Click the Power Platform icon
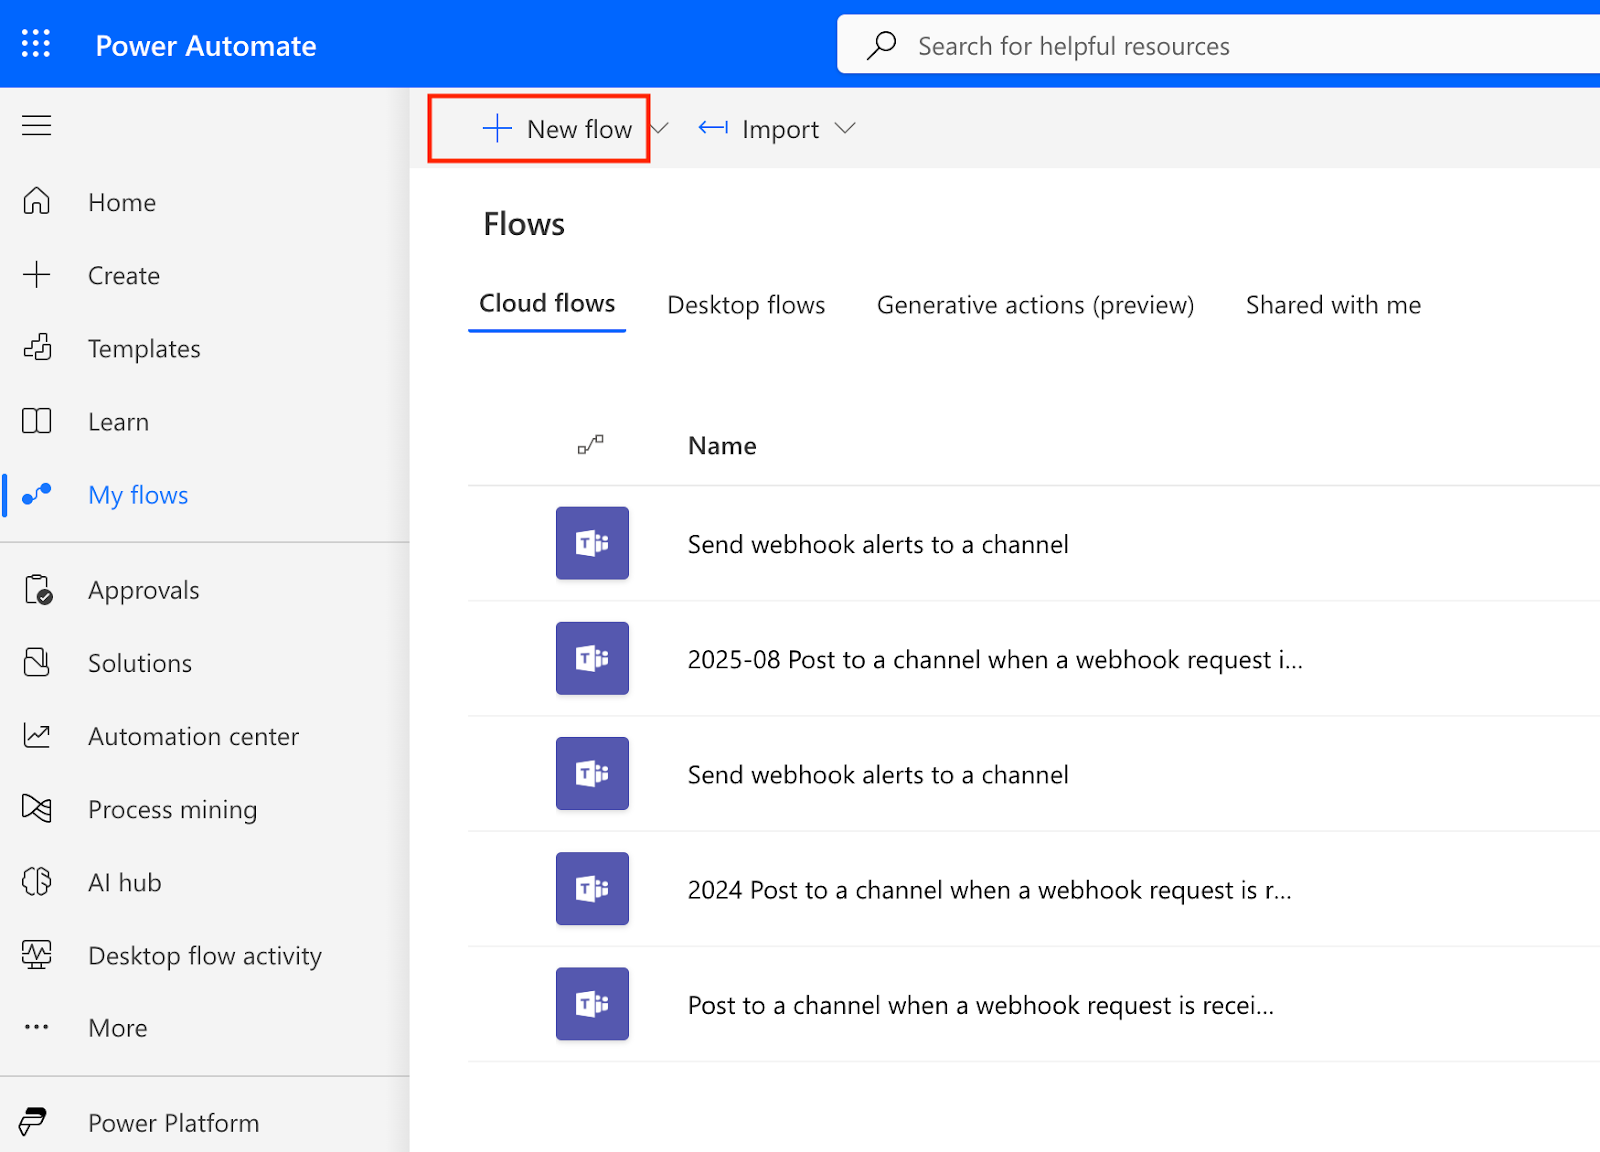This screenshot has height=1152, width=1600. tap(33, 1122)
